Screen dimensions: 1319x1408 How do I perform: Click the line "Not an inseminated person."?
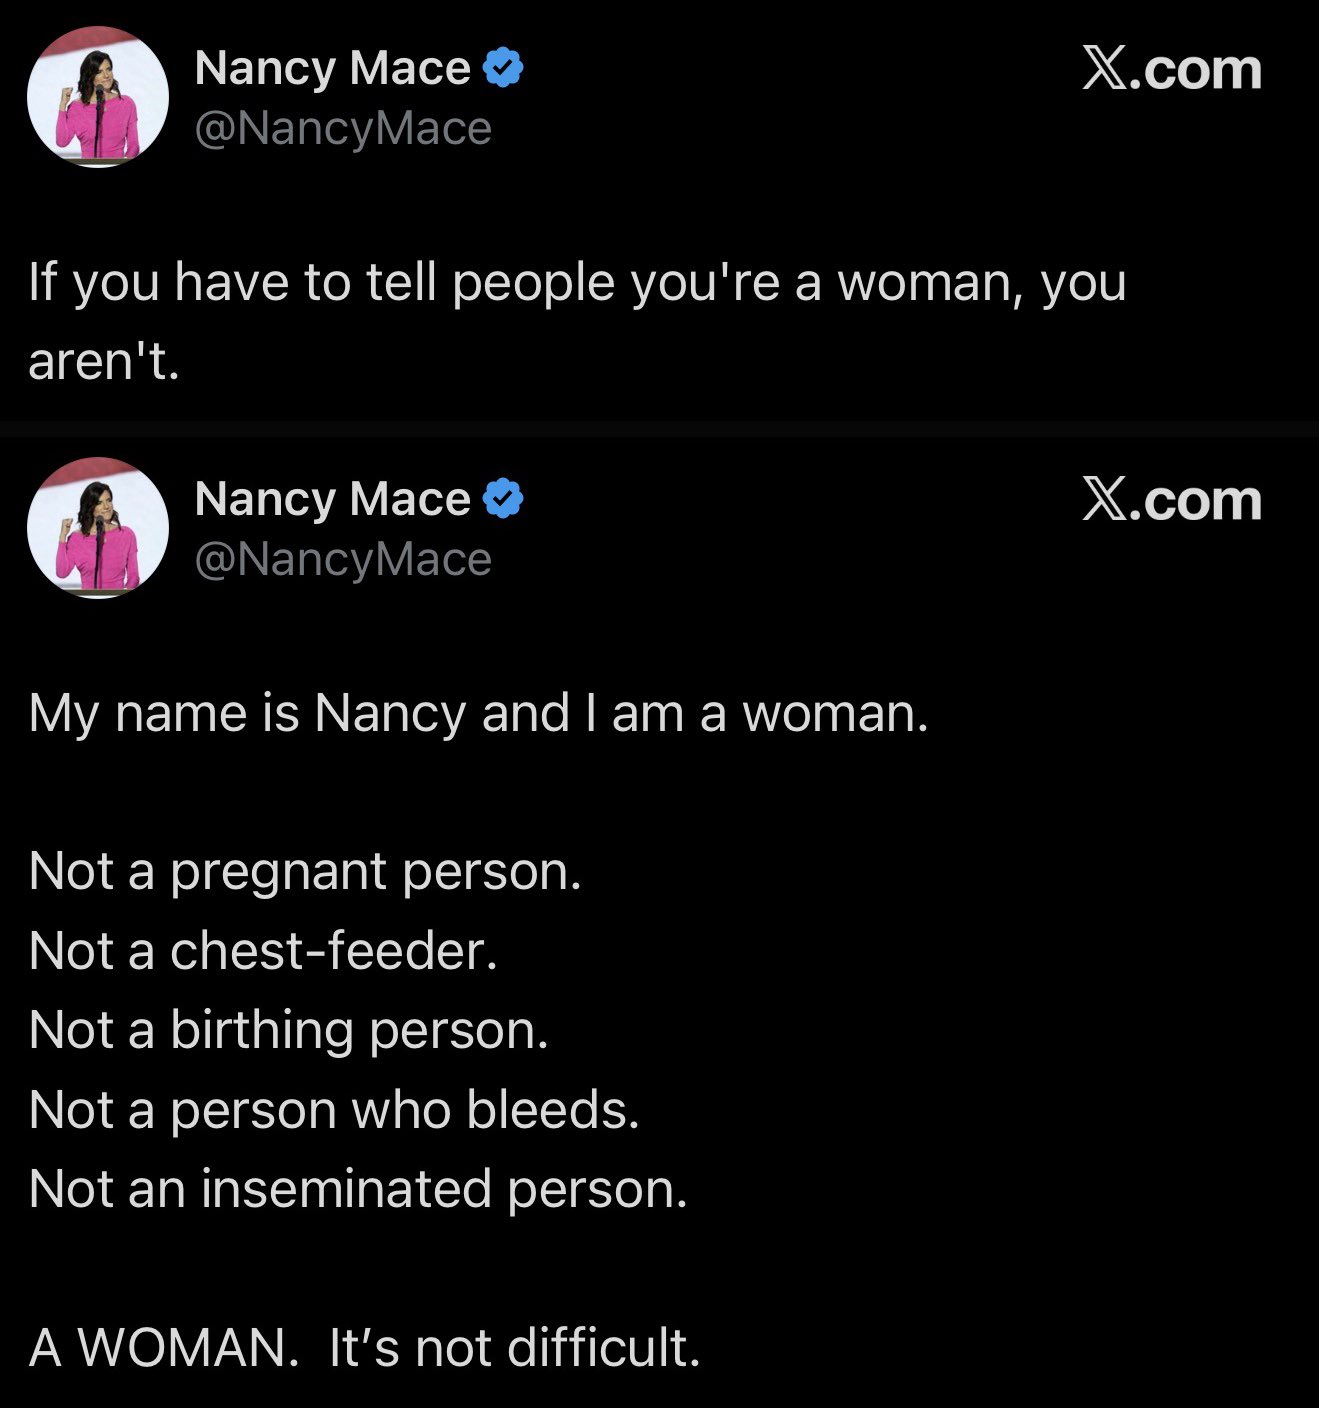[x=358, y=1189]
